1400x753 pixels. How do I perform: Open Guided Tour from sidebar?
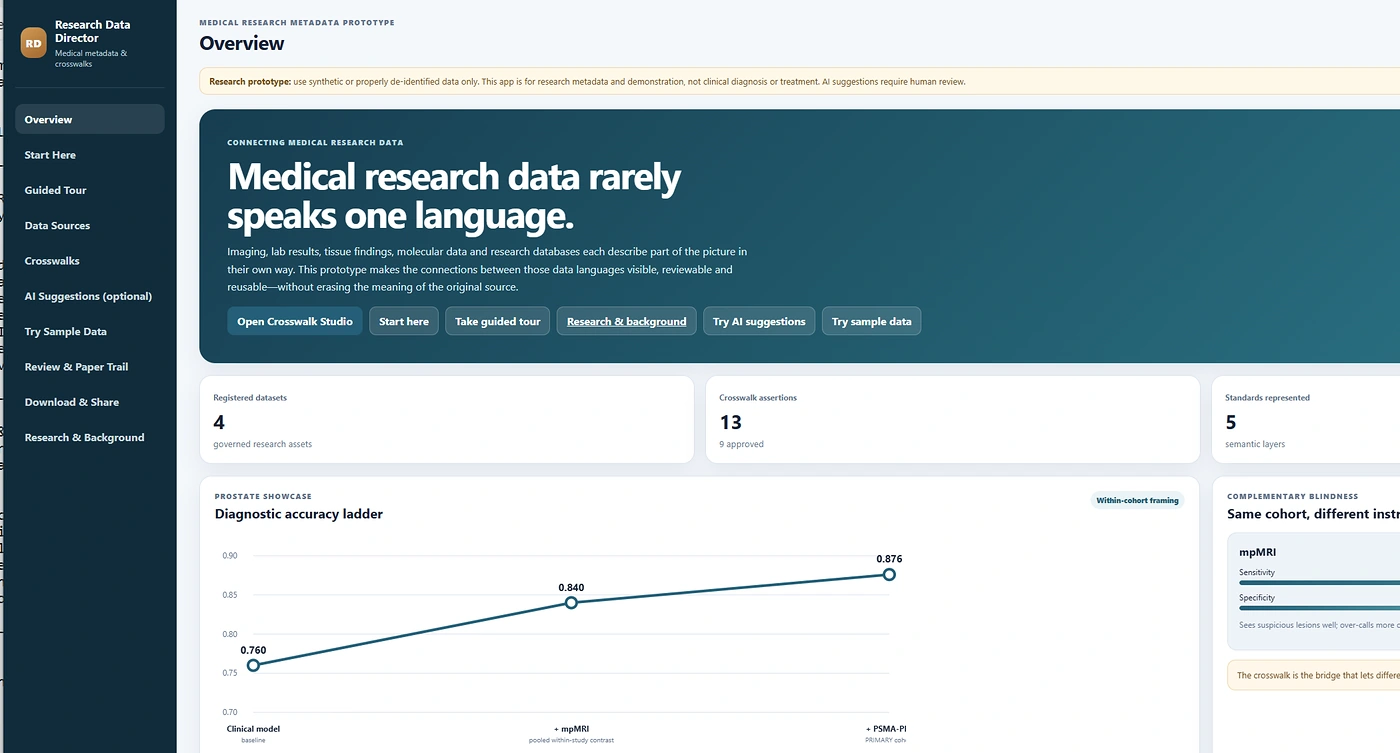coord(90,190)
